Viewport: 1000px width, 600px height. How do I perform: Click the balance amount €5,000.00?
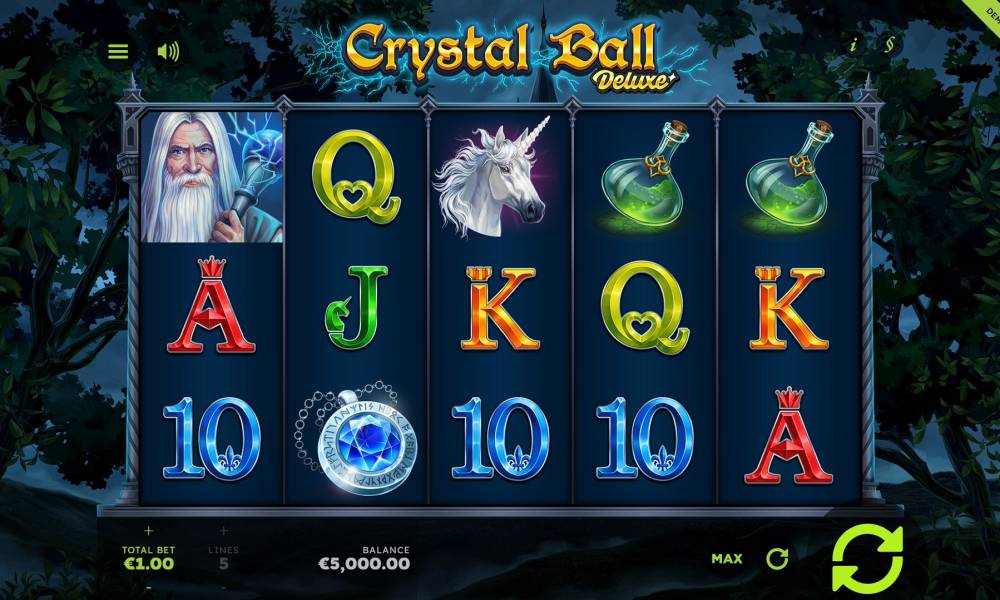click(x=364, y=564)
